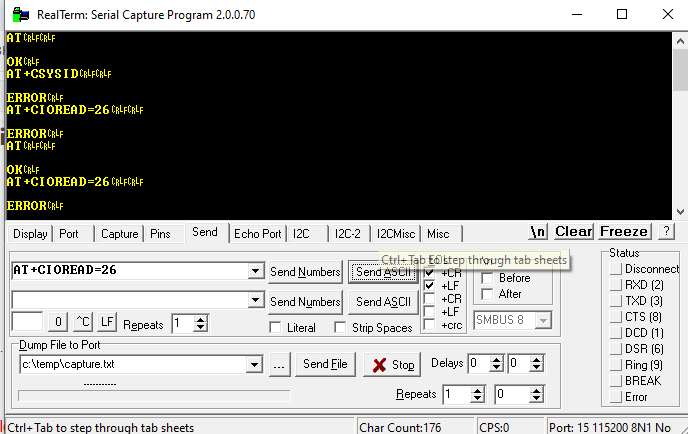Click the \n newline button
The image size is (688, 434).
tap(538, 231)
